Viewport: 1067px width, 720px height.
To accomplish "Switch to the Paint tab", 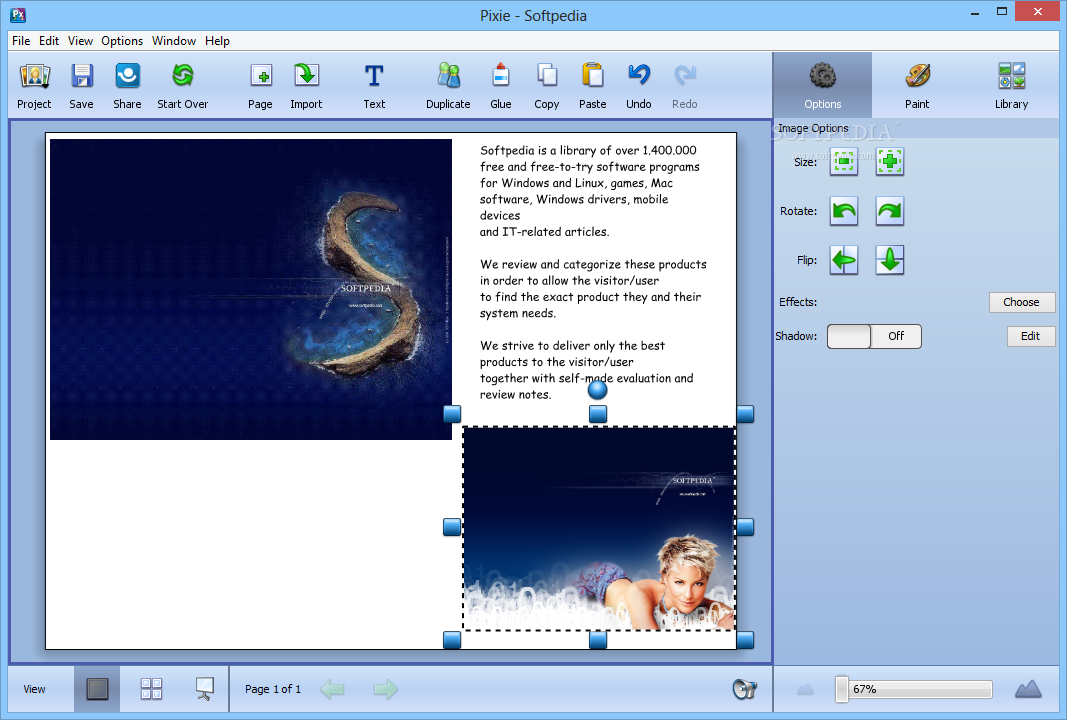I will pyautogui.click(x=917, y=85).
